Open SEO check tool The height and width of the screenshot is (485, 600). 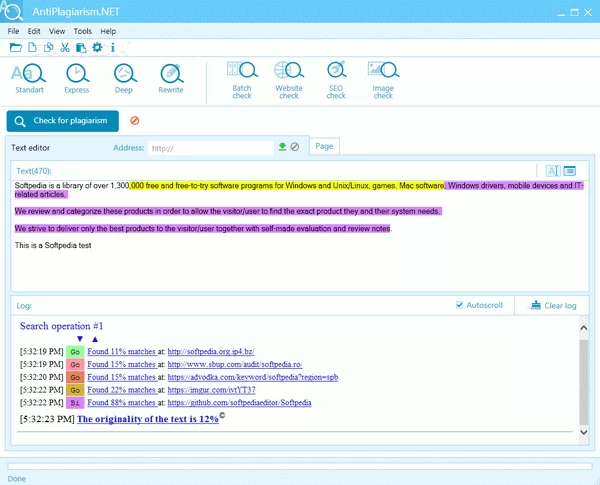(x=336, y=80)
